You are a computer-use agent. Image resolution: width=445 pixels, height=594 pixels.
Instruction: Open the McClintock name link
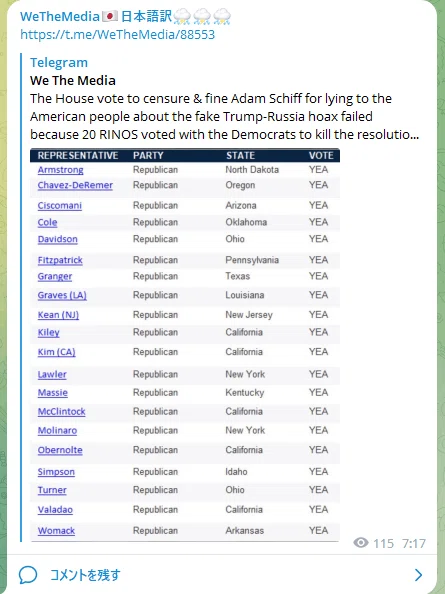[x=61, y=411]
